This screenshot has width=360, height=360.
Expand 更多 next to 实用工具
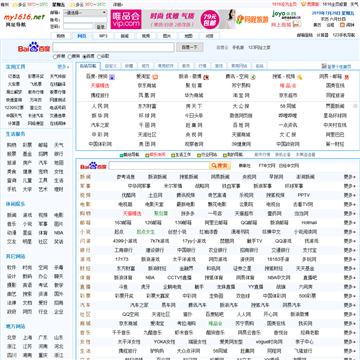coord(63,67)
